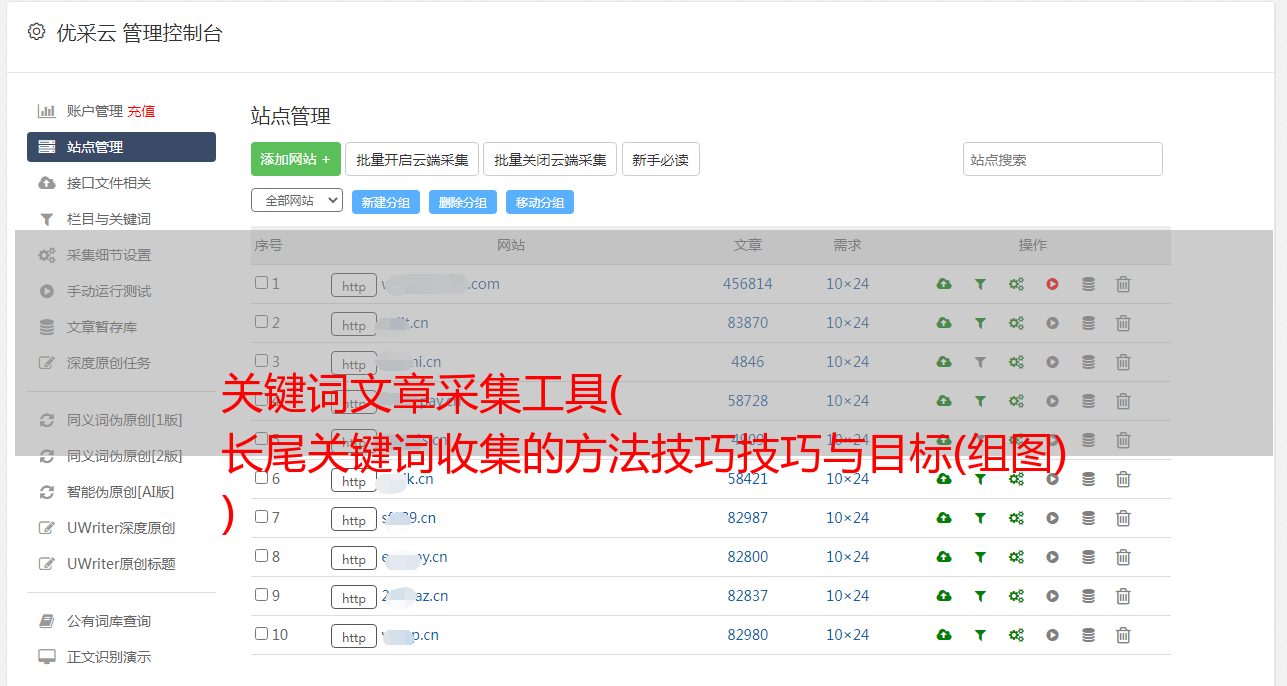
Task: Open 接口文件相关 sidebar item
Action: coord(109,183)
